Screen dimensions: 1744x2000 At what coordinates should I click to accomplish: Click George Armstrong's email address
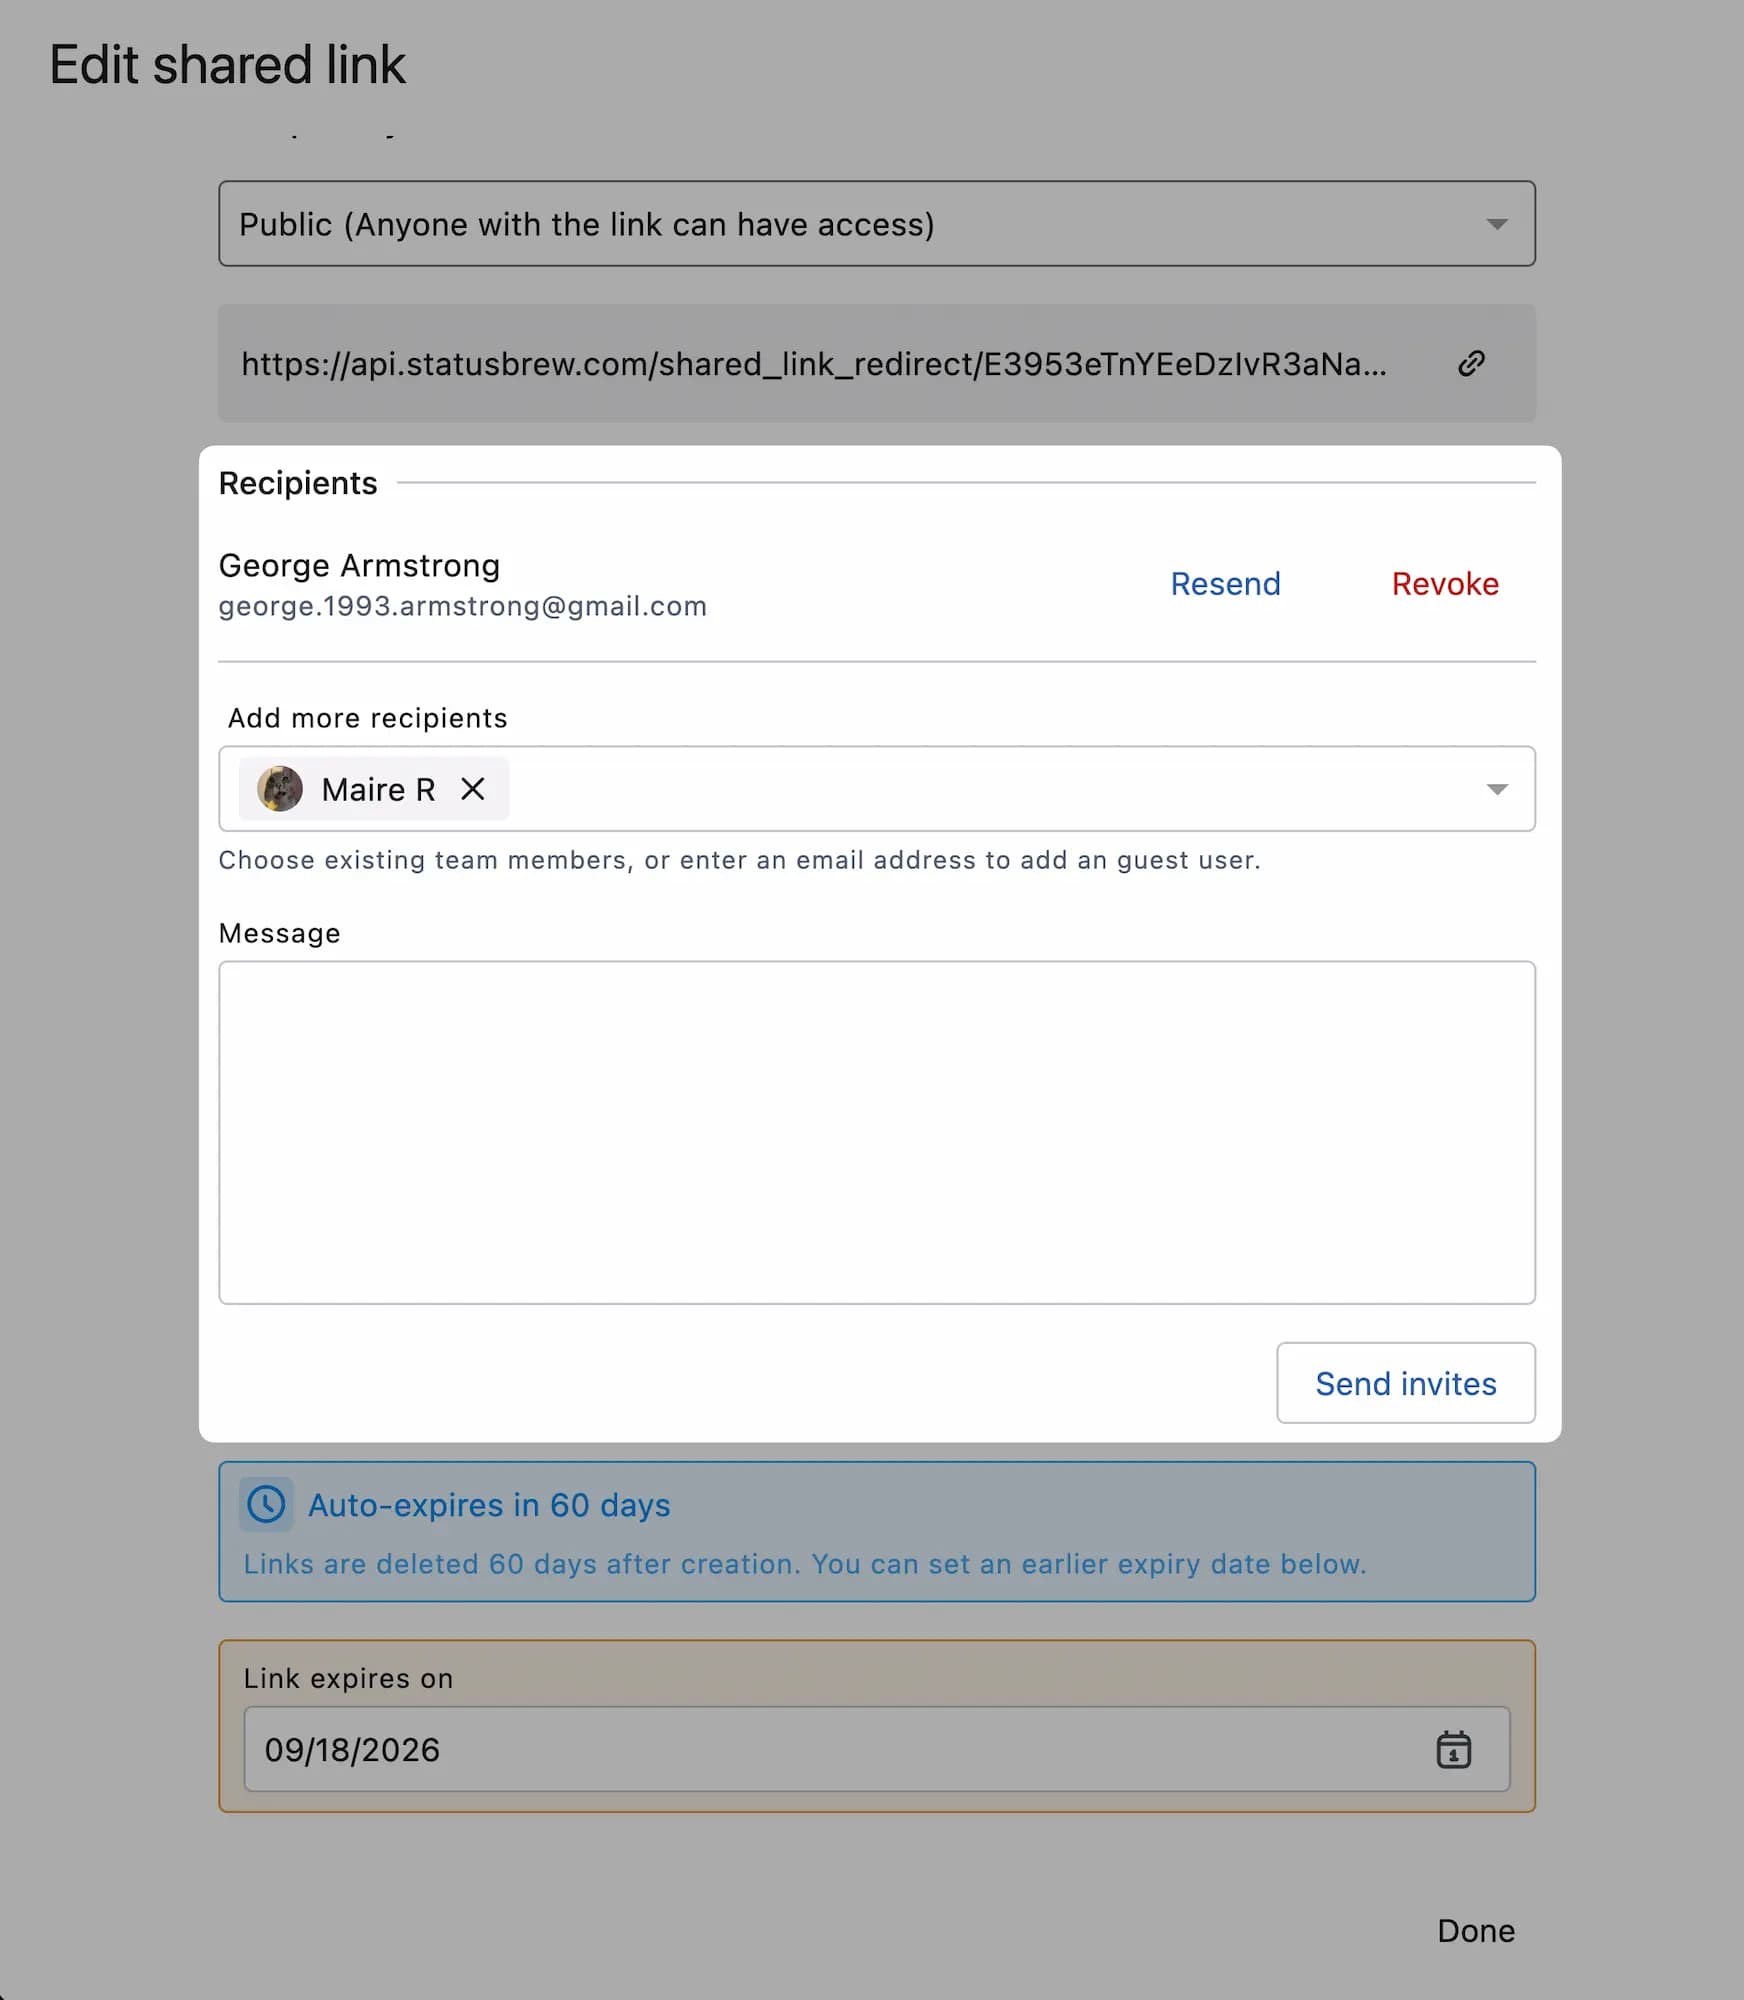[x=462, y=606]
